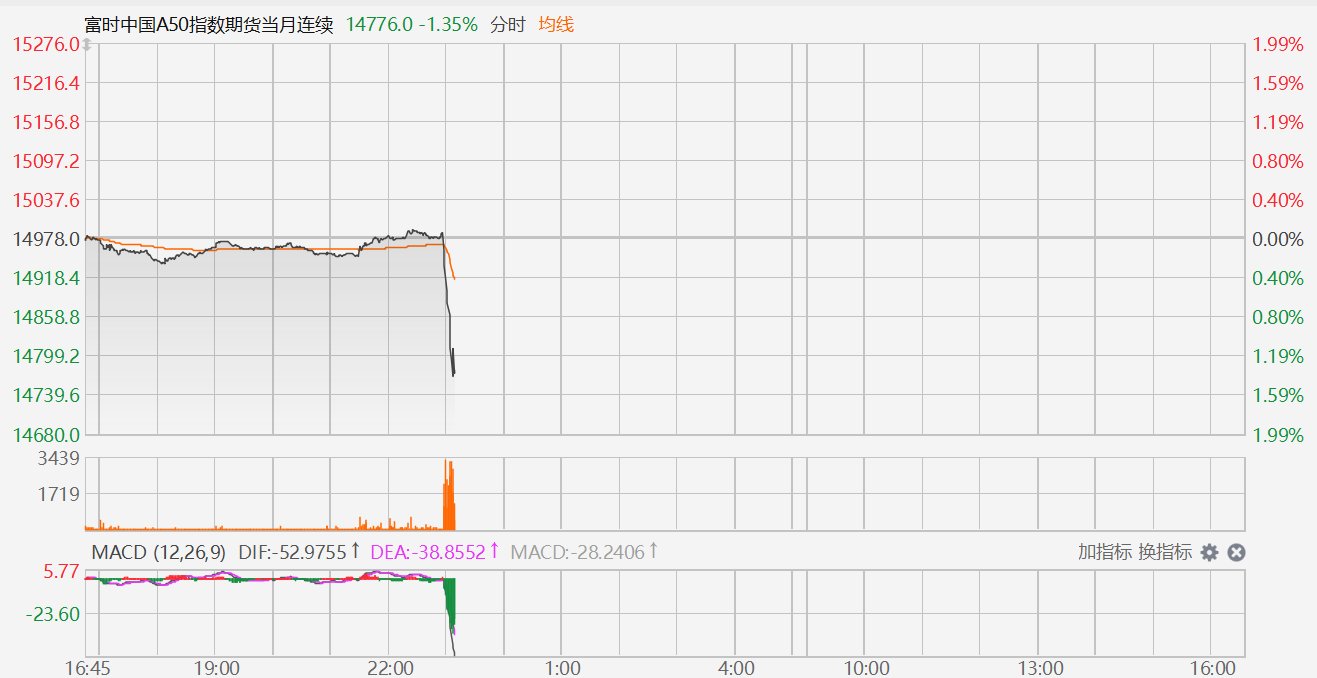The width and height of the screenshot is (1317, 678).
Task: Click the MACD (12,26,9) parameters label
Action: 159,552
